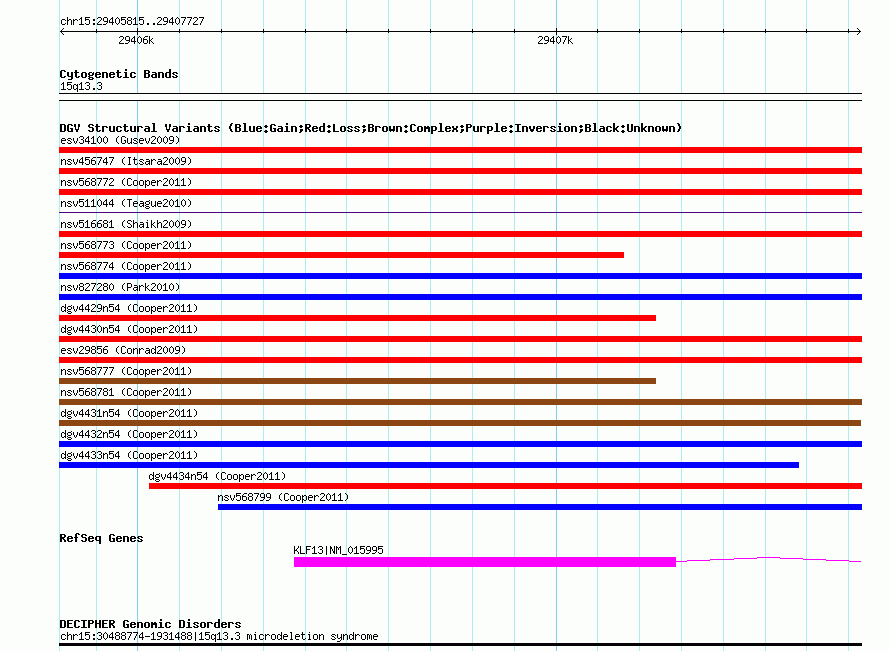
Task: Click the nsv568777 (Cooper2011) brown complex bar
Action: pos(358,381)
